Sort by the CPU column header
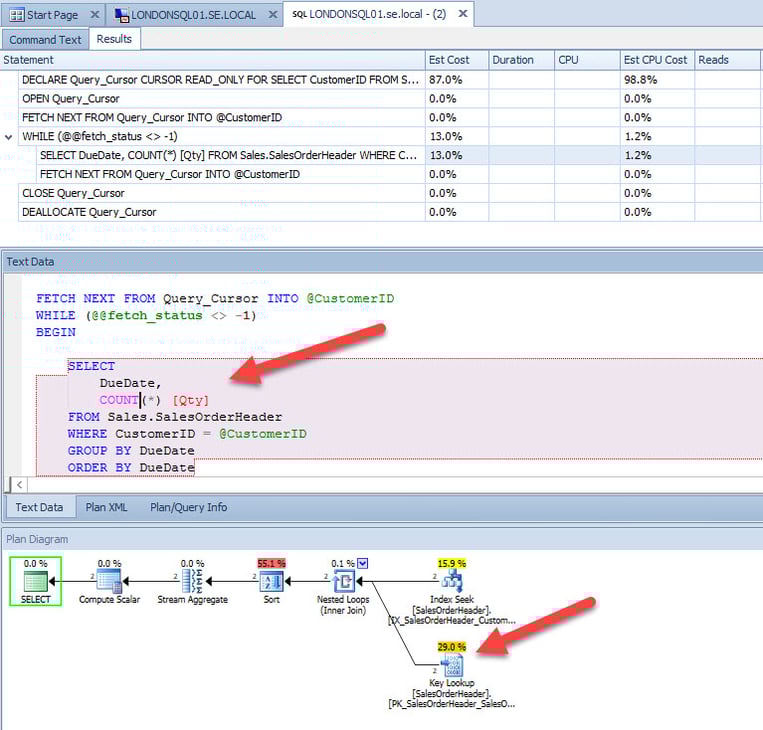 coord(587,60)
